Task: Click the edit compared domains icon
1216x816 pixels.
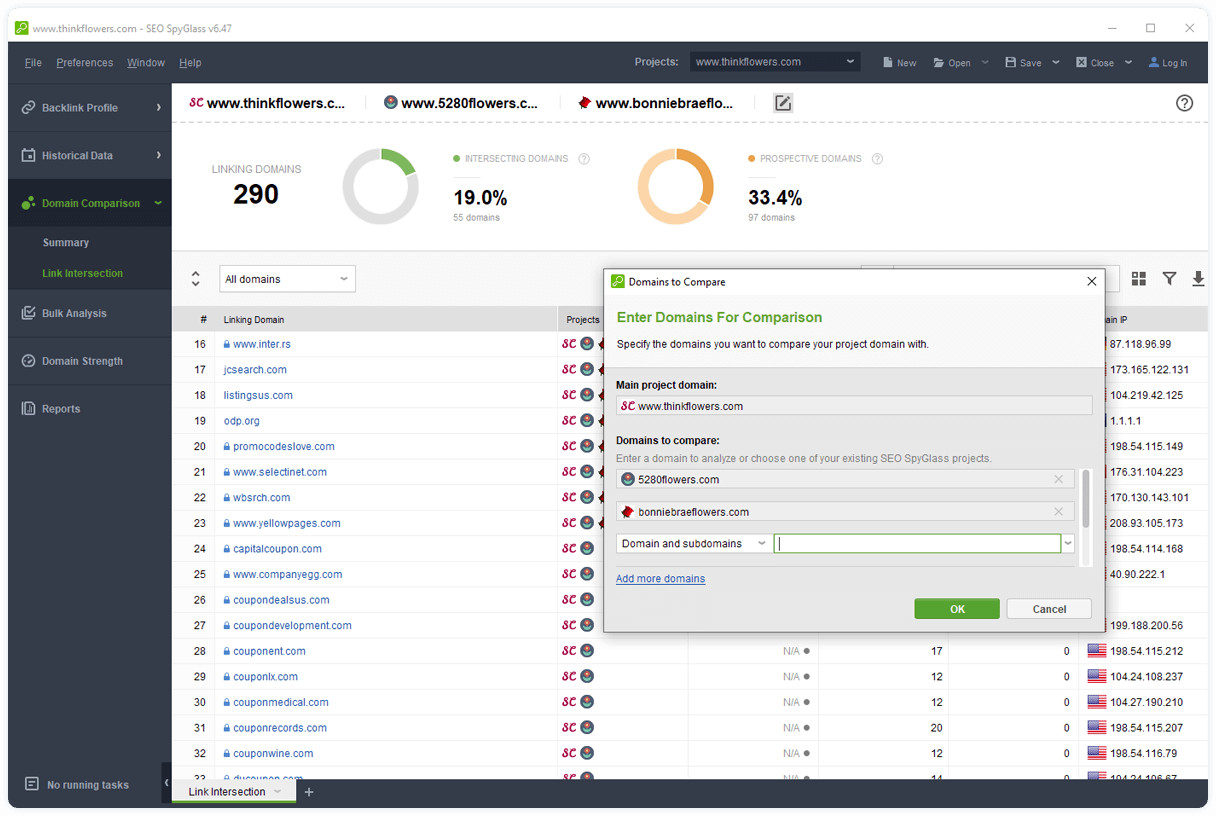Action: 783,103
